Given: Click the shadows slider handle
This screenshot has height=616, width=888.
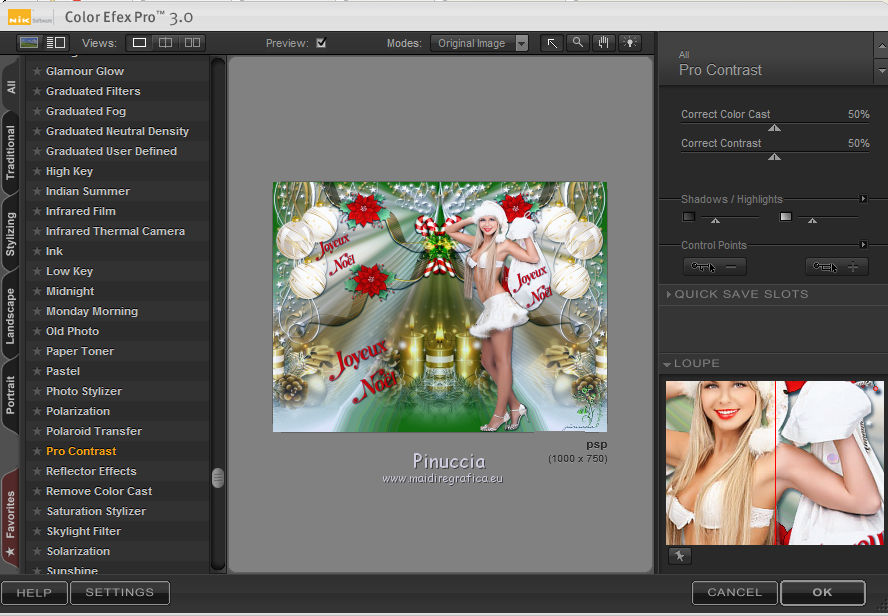Looking at the screenshot, I should tap(715, 220).
